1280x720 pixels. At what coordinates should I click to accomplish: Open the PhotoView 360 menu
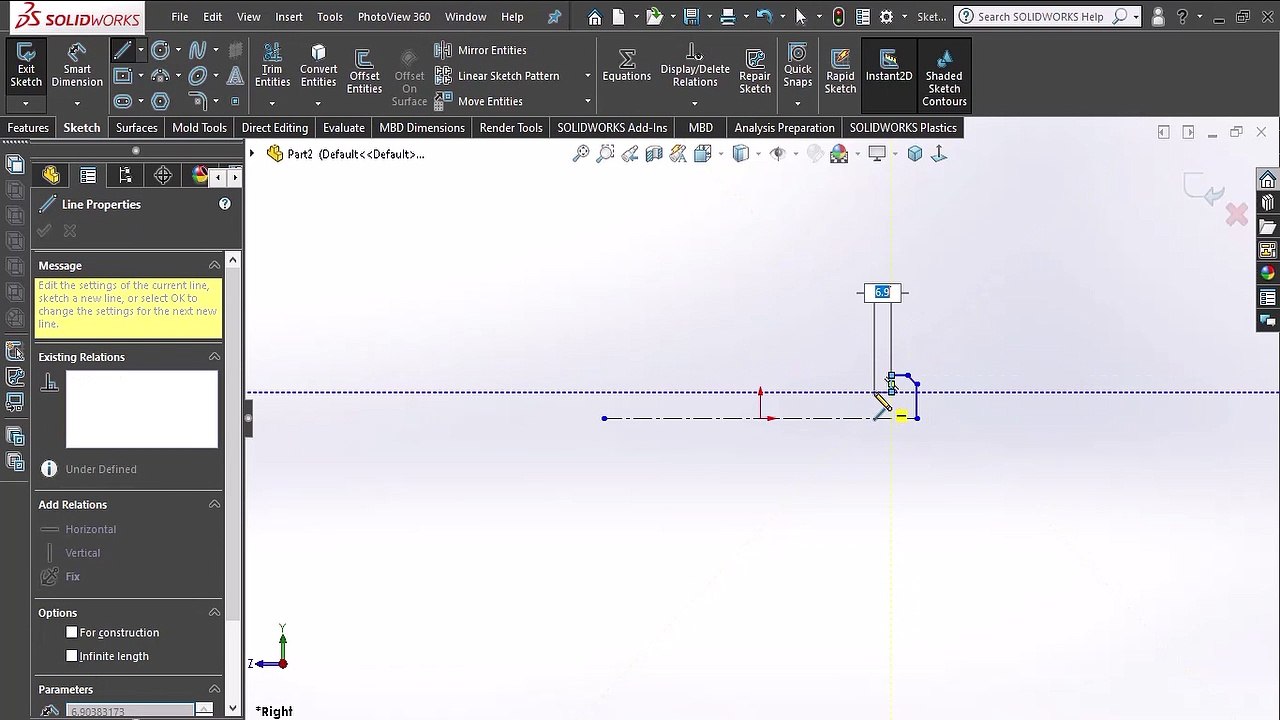point(394,17)
